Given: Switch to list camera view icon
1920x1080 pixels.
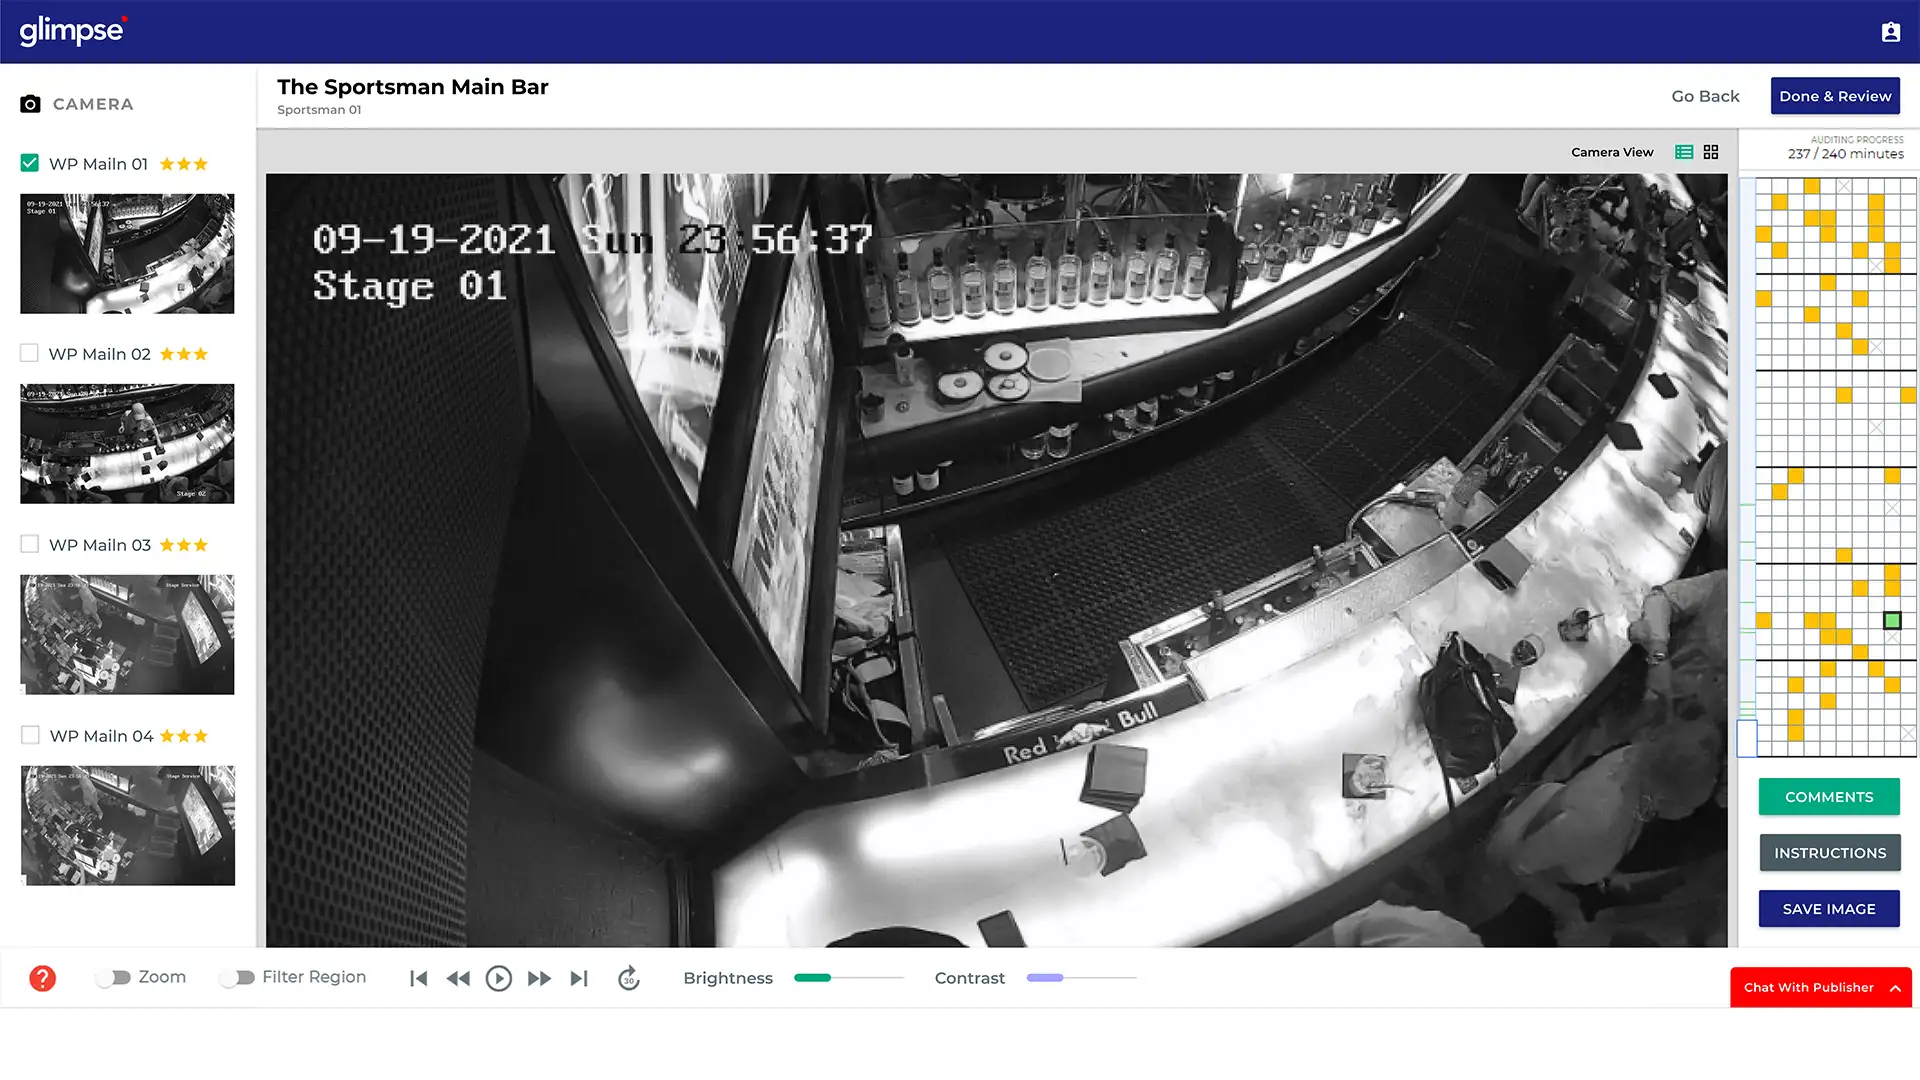Looking at the screenshot, I should tap(1684, 152).
